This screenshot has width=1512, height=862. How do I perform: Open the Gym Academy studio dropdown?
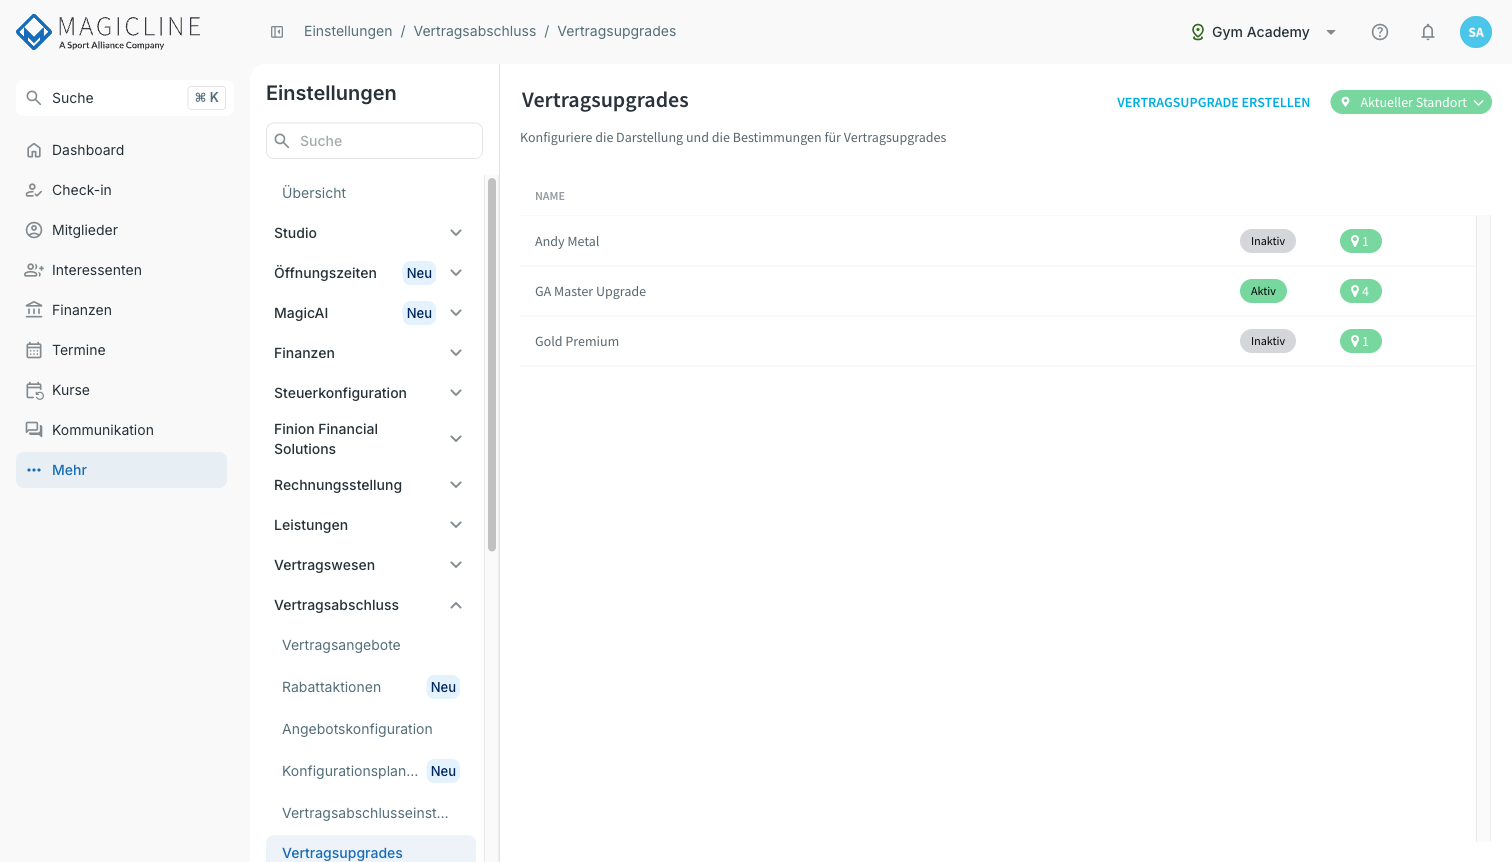click(1263, 32)
